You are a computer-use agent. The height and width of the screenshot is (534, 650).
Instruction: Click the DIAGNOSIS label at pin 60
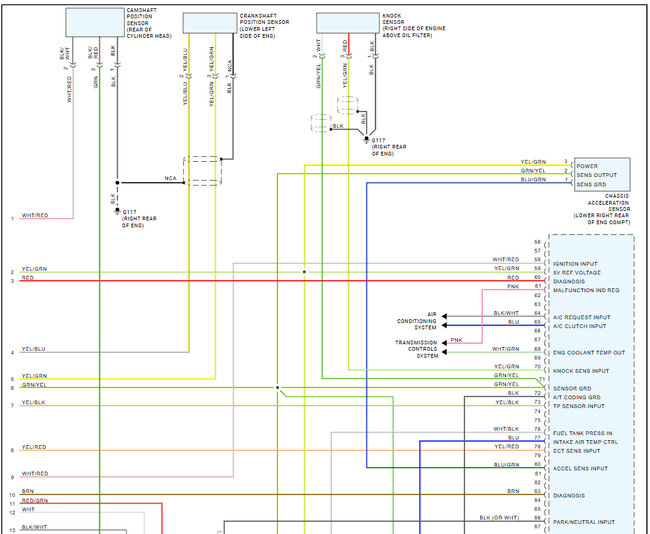pos(569,281)
